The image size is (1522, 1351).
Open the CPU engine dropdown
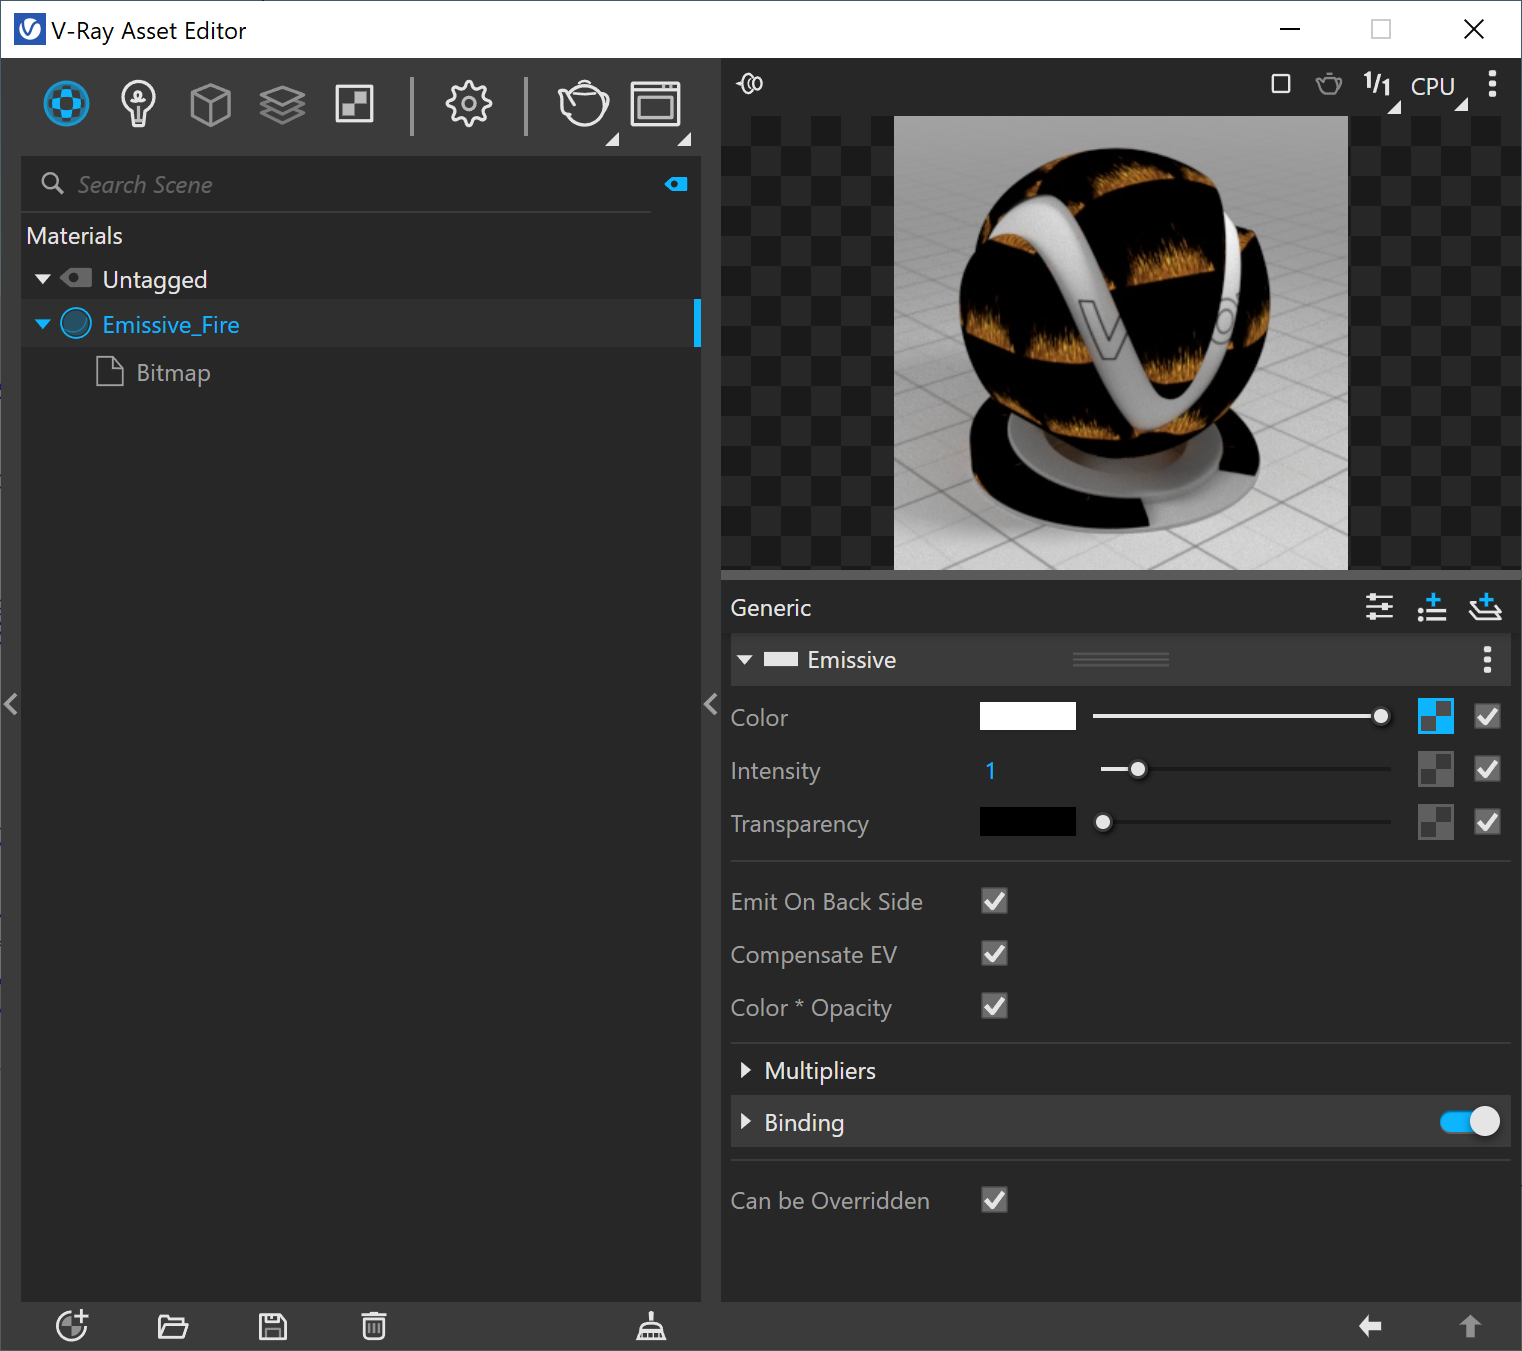[x=1433, y=87]
